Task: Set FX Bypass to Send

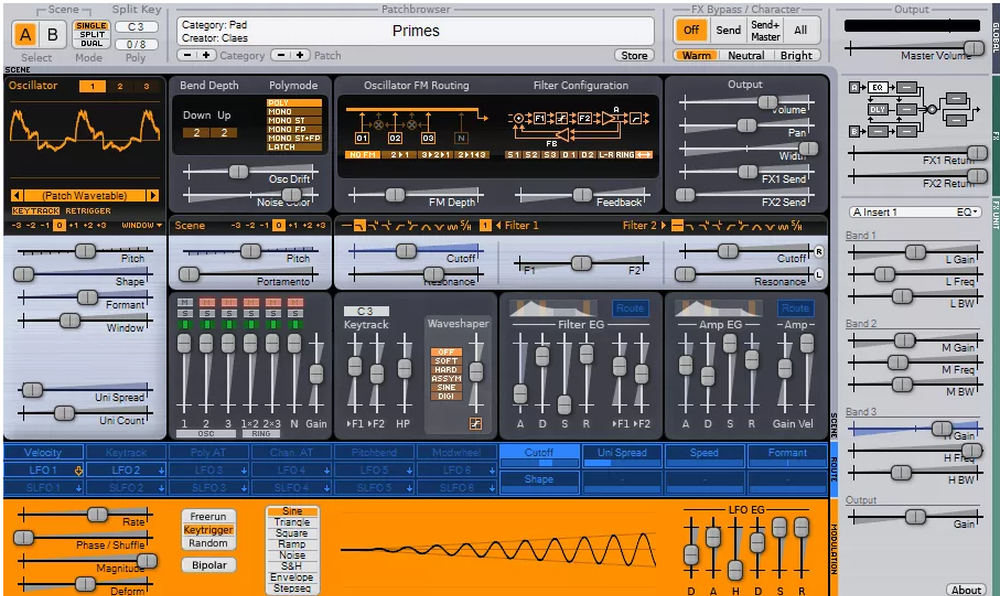Action: [x=728, y=30]
